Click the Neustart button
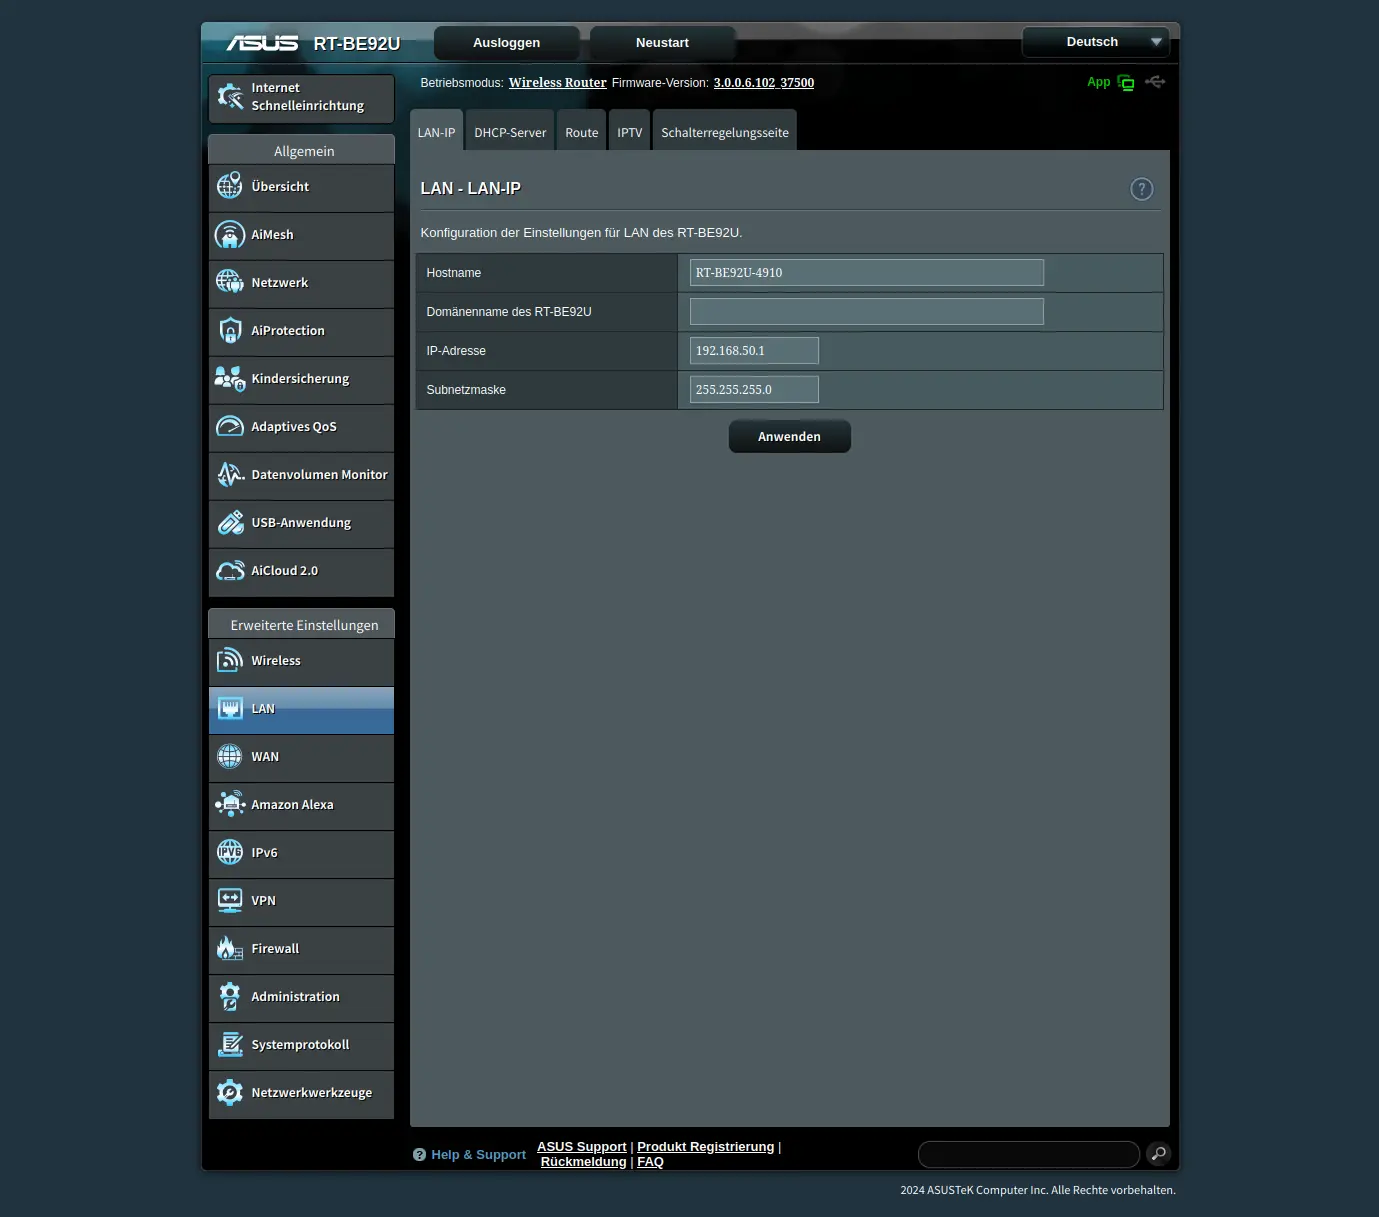This screenshot has height=1217, width=1379. (662, 43)
